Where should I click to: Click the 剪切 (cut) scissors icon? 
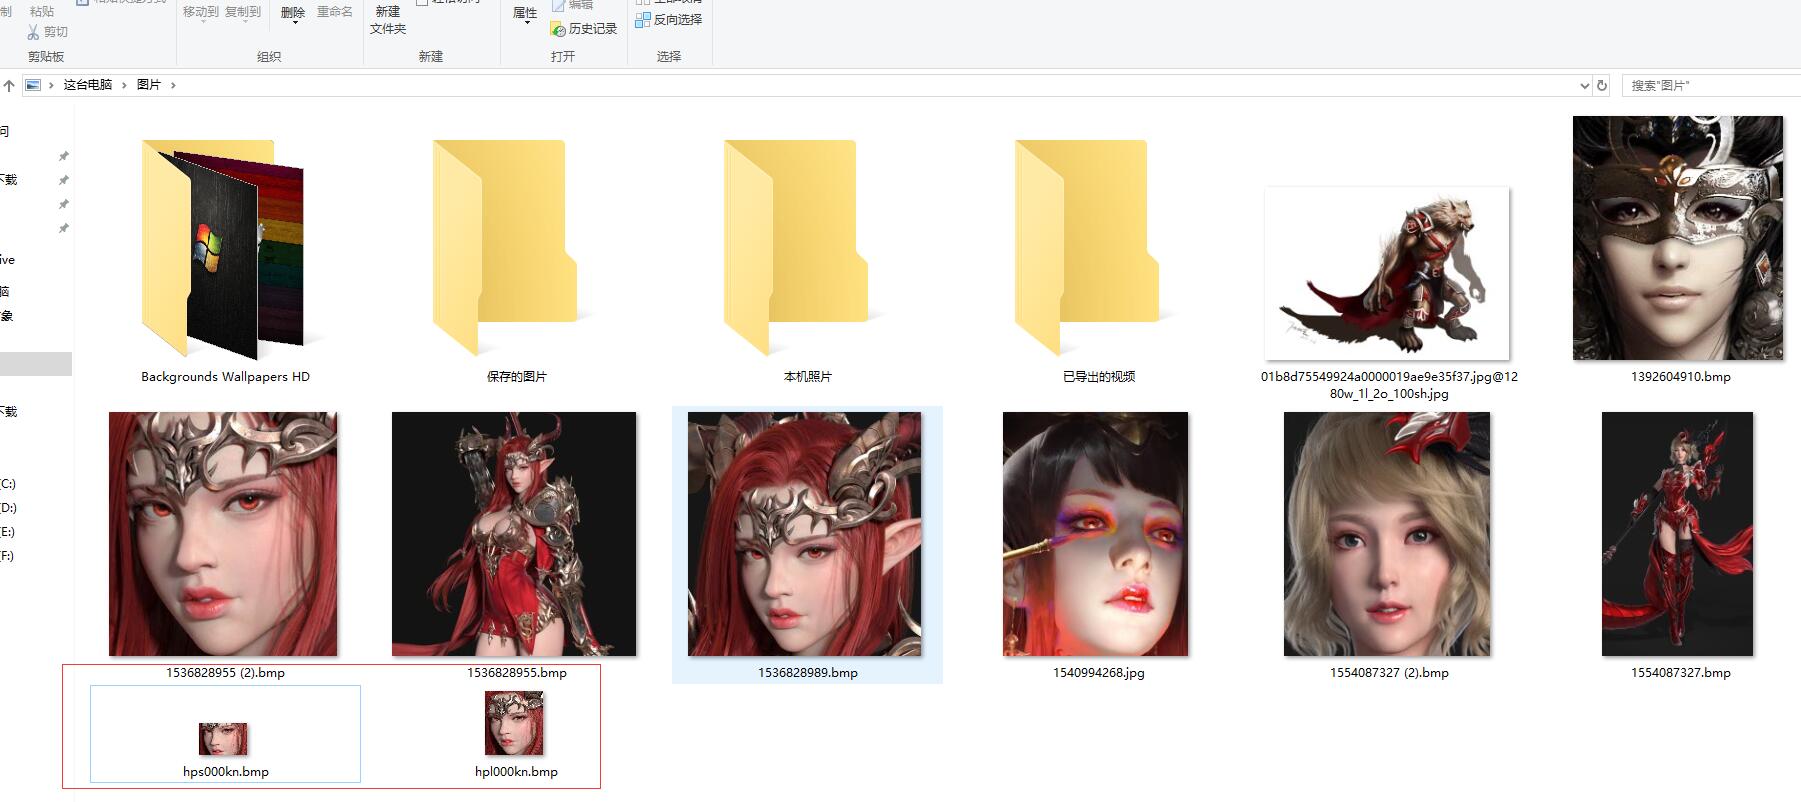pyautogui.click(x=33, y=32)
